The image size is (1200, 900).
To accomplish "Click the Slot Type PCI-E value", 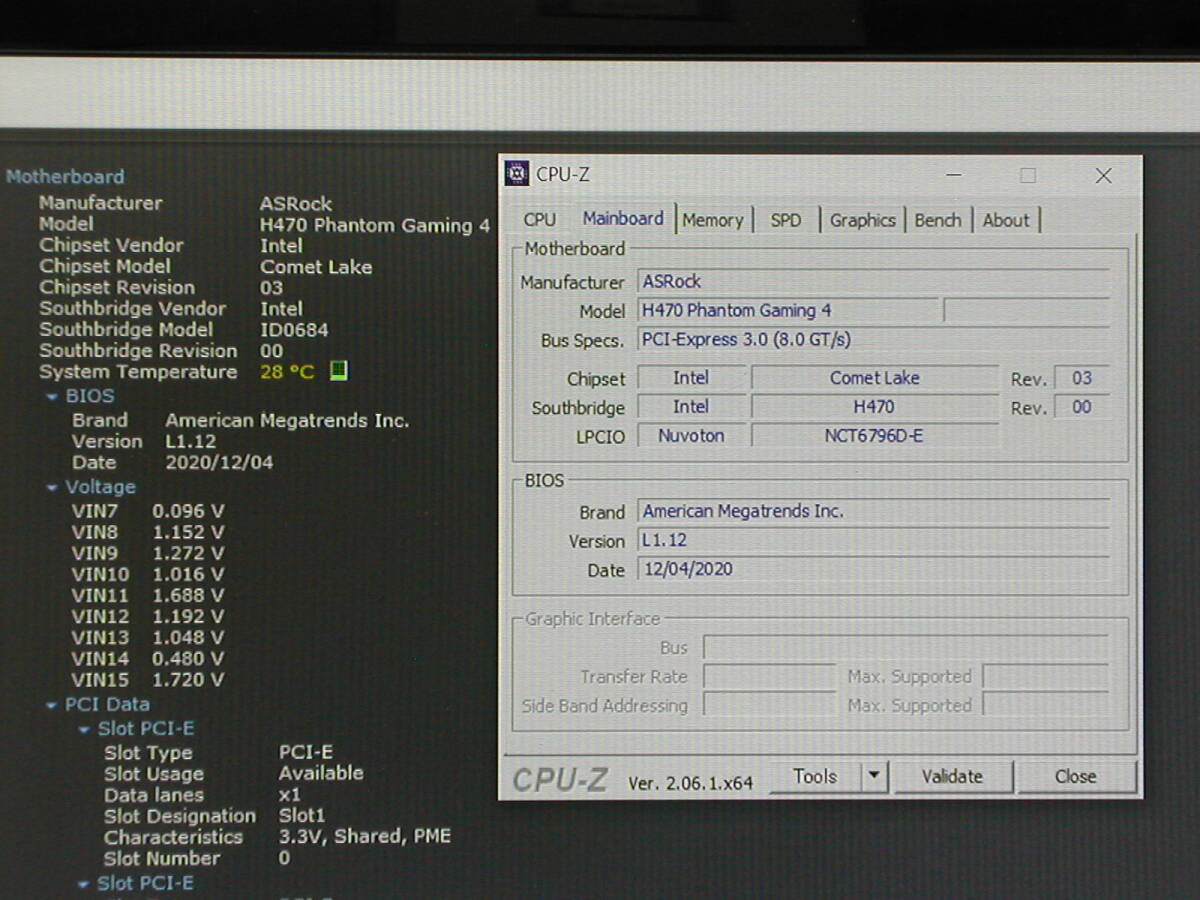I will (306, 752).
